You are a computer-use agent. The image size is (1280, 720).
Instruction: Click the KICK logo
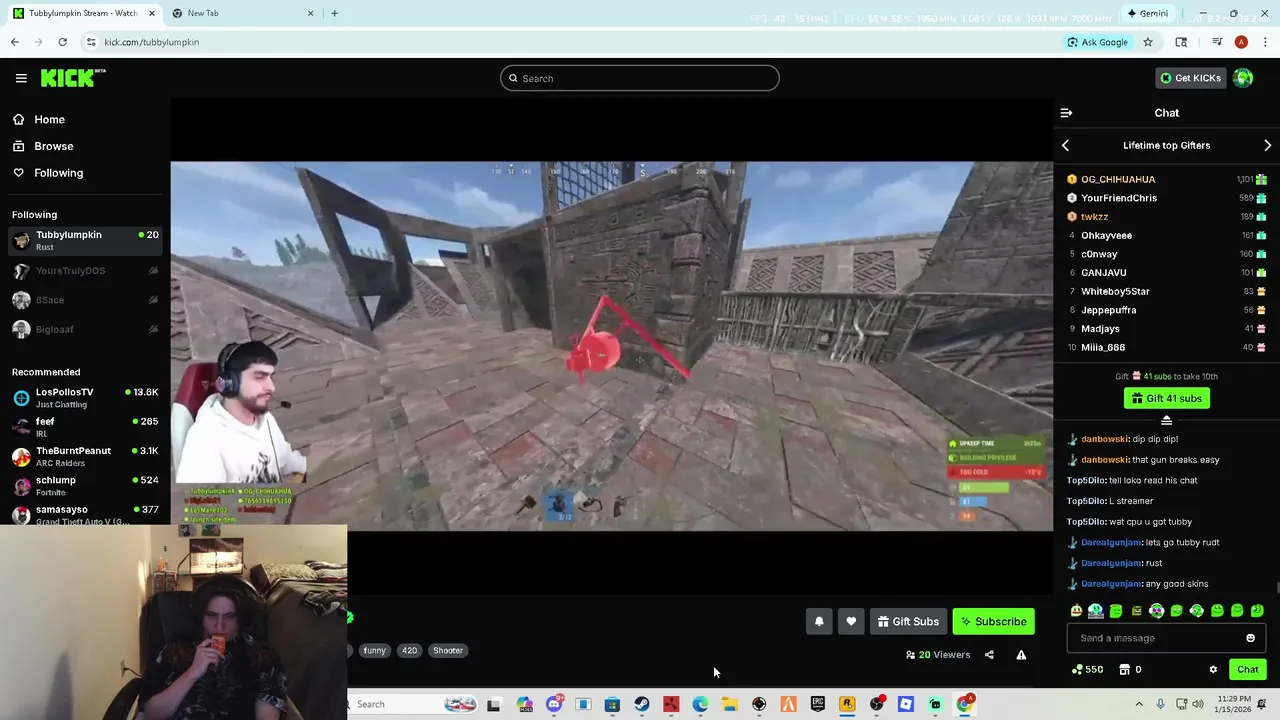[73, 78]
